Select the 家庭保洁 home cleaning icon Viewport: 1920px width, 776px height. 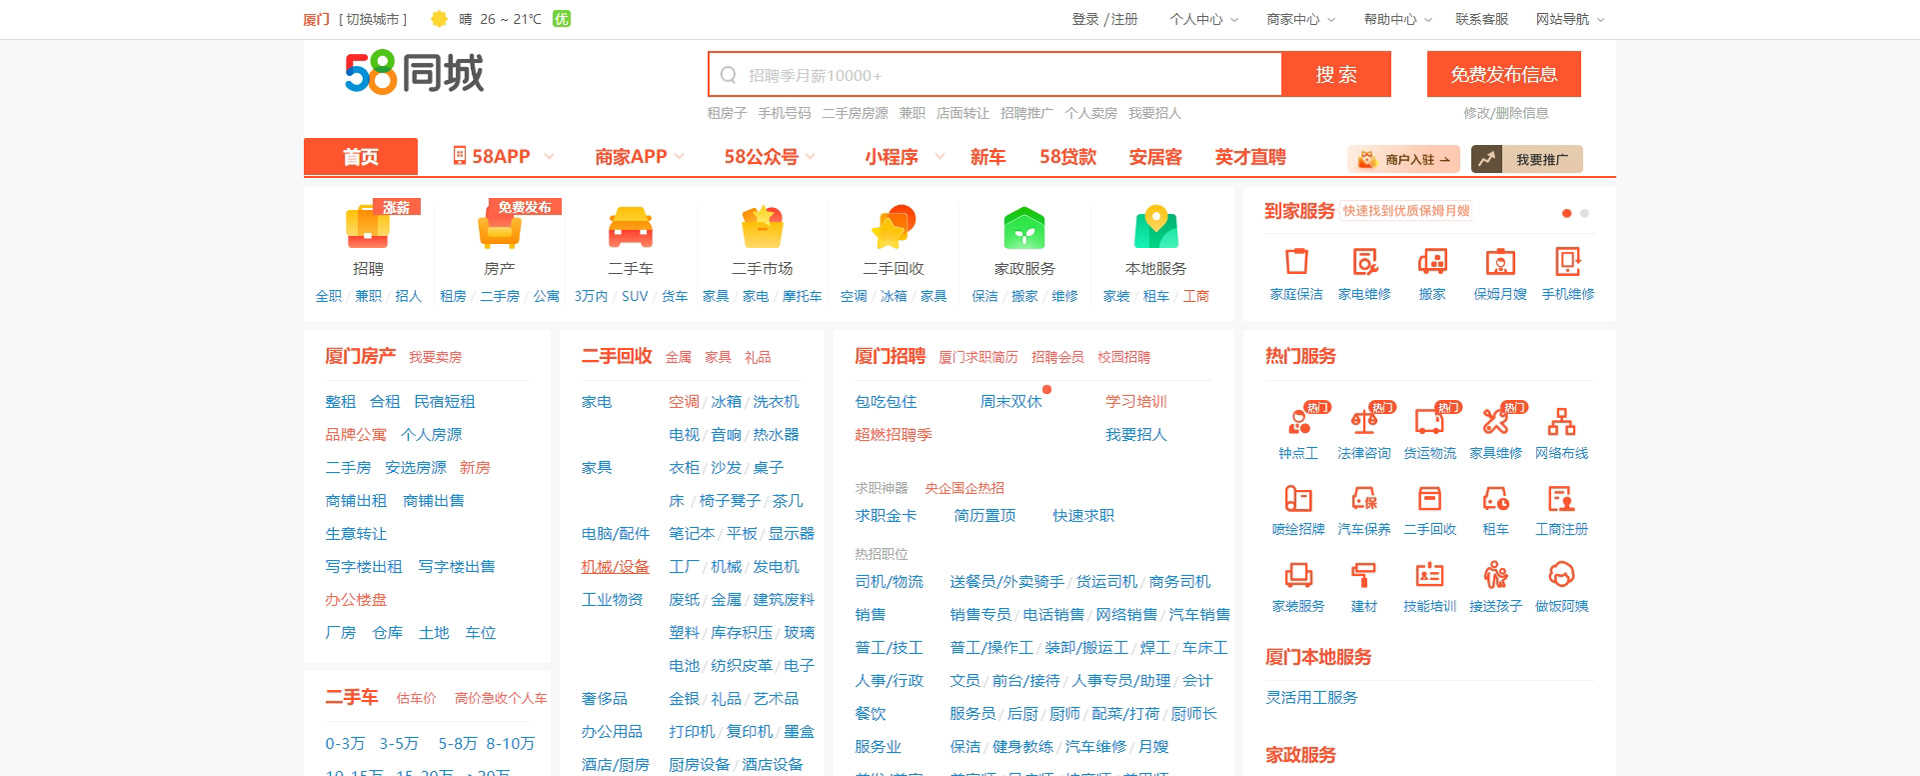(x=1297, y=262)
